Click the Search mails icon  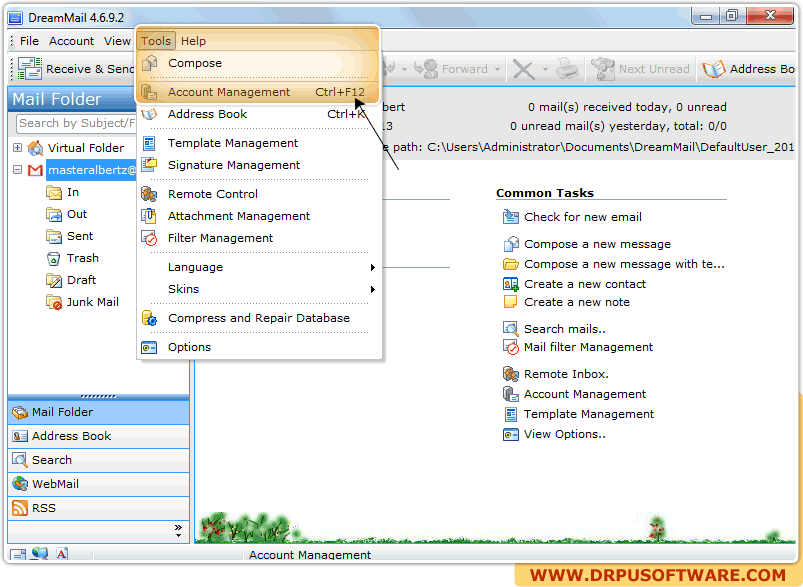511,328
